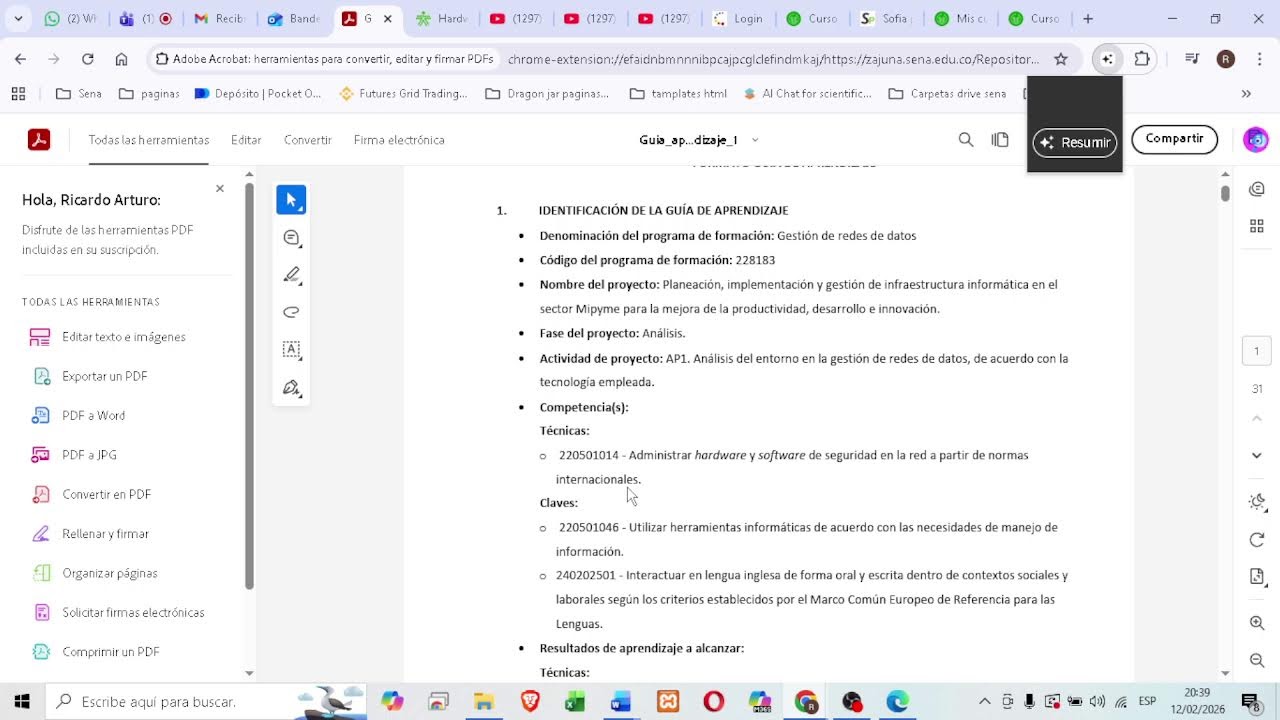Show hidden system tray icons

984,702
